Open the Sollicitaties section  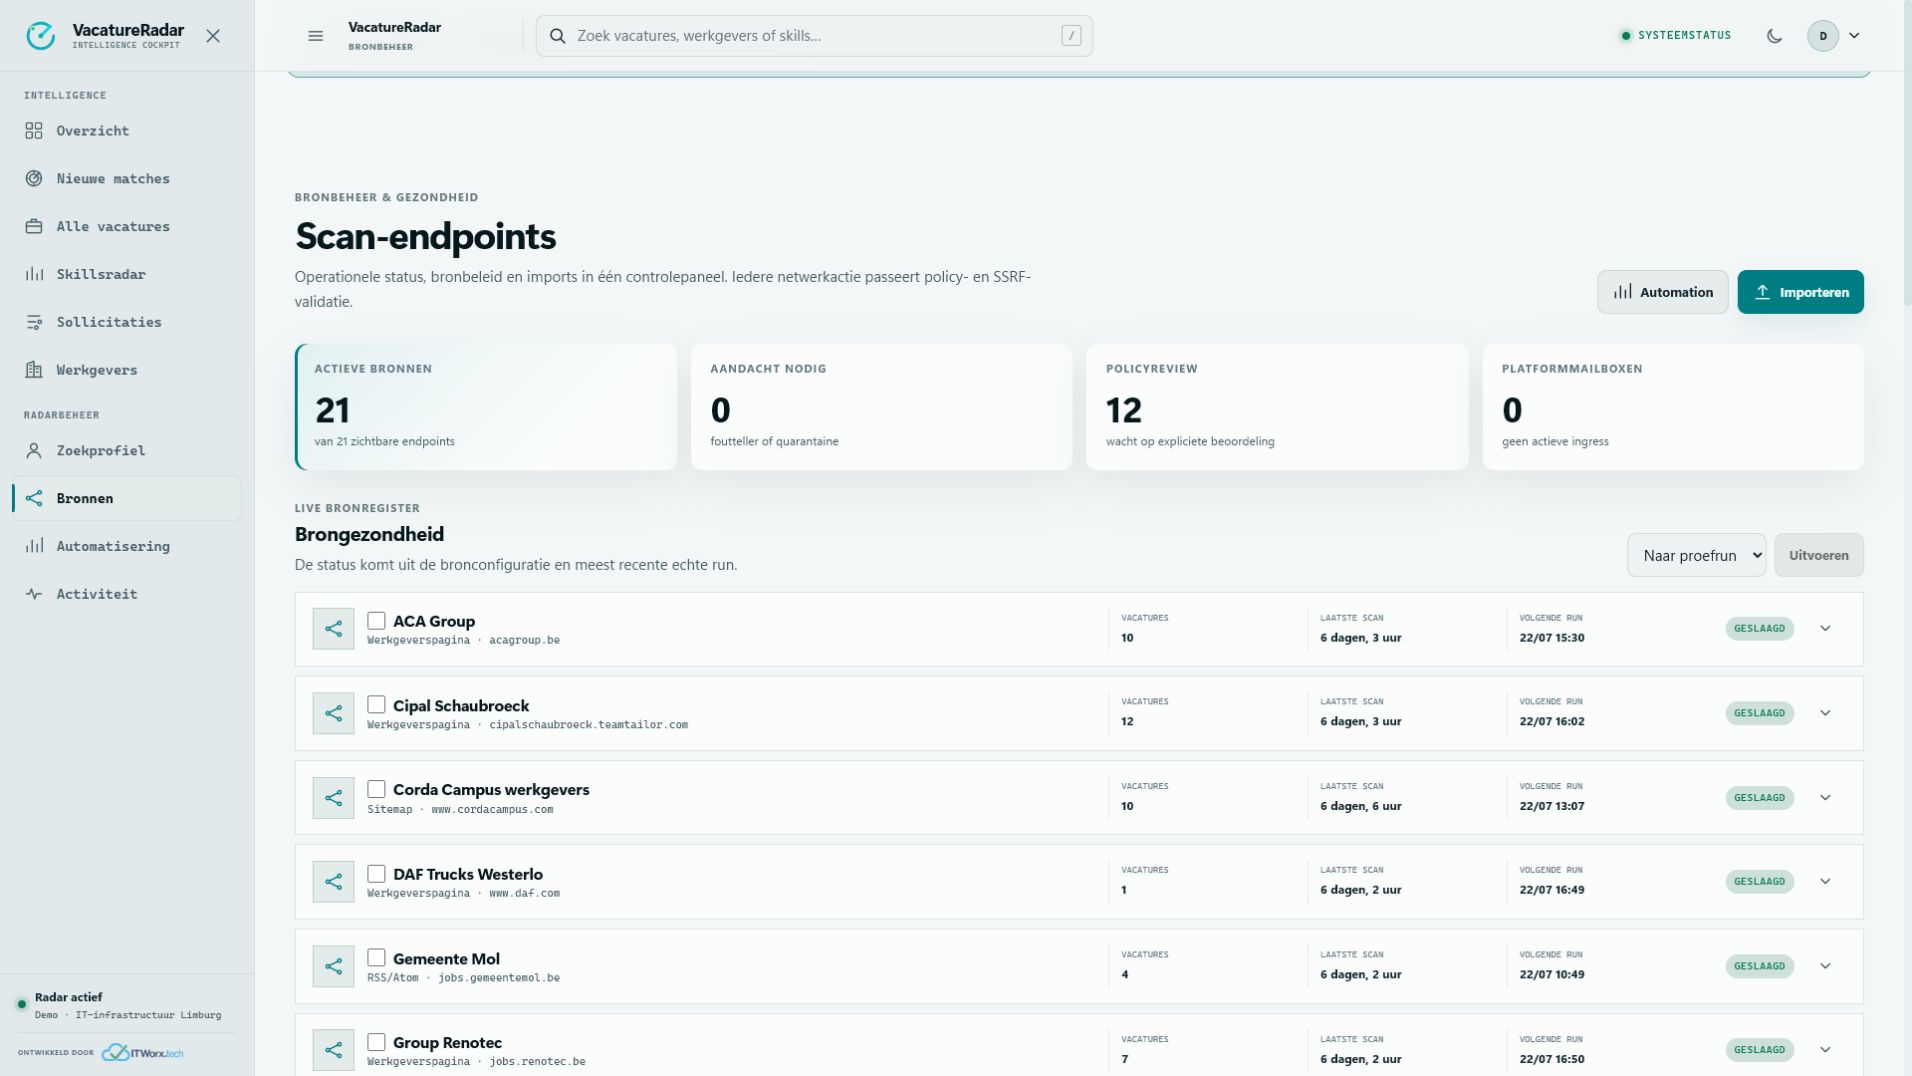[x=127, y=322]
